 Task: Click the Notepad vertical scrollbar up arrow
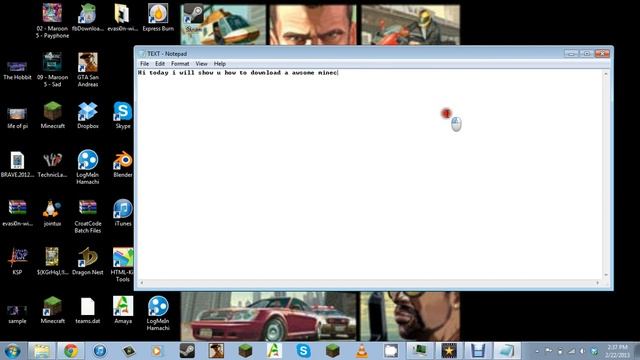tap(606, 73)
